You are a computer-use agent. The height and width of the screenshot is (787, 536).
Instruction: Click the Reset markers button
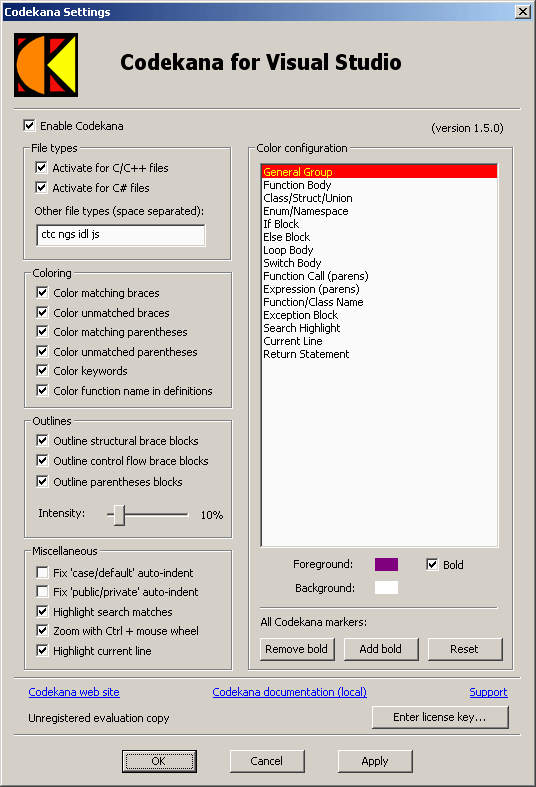point(465,649)
